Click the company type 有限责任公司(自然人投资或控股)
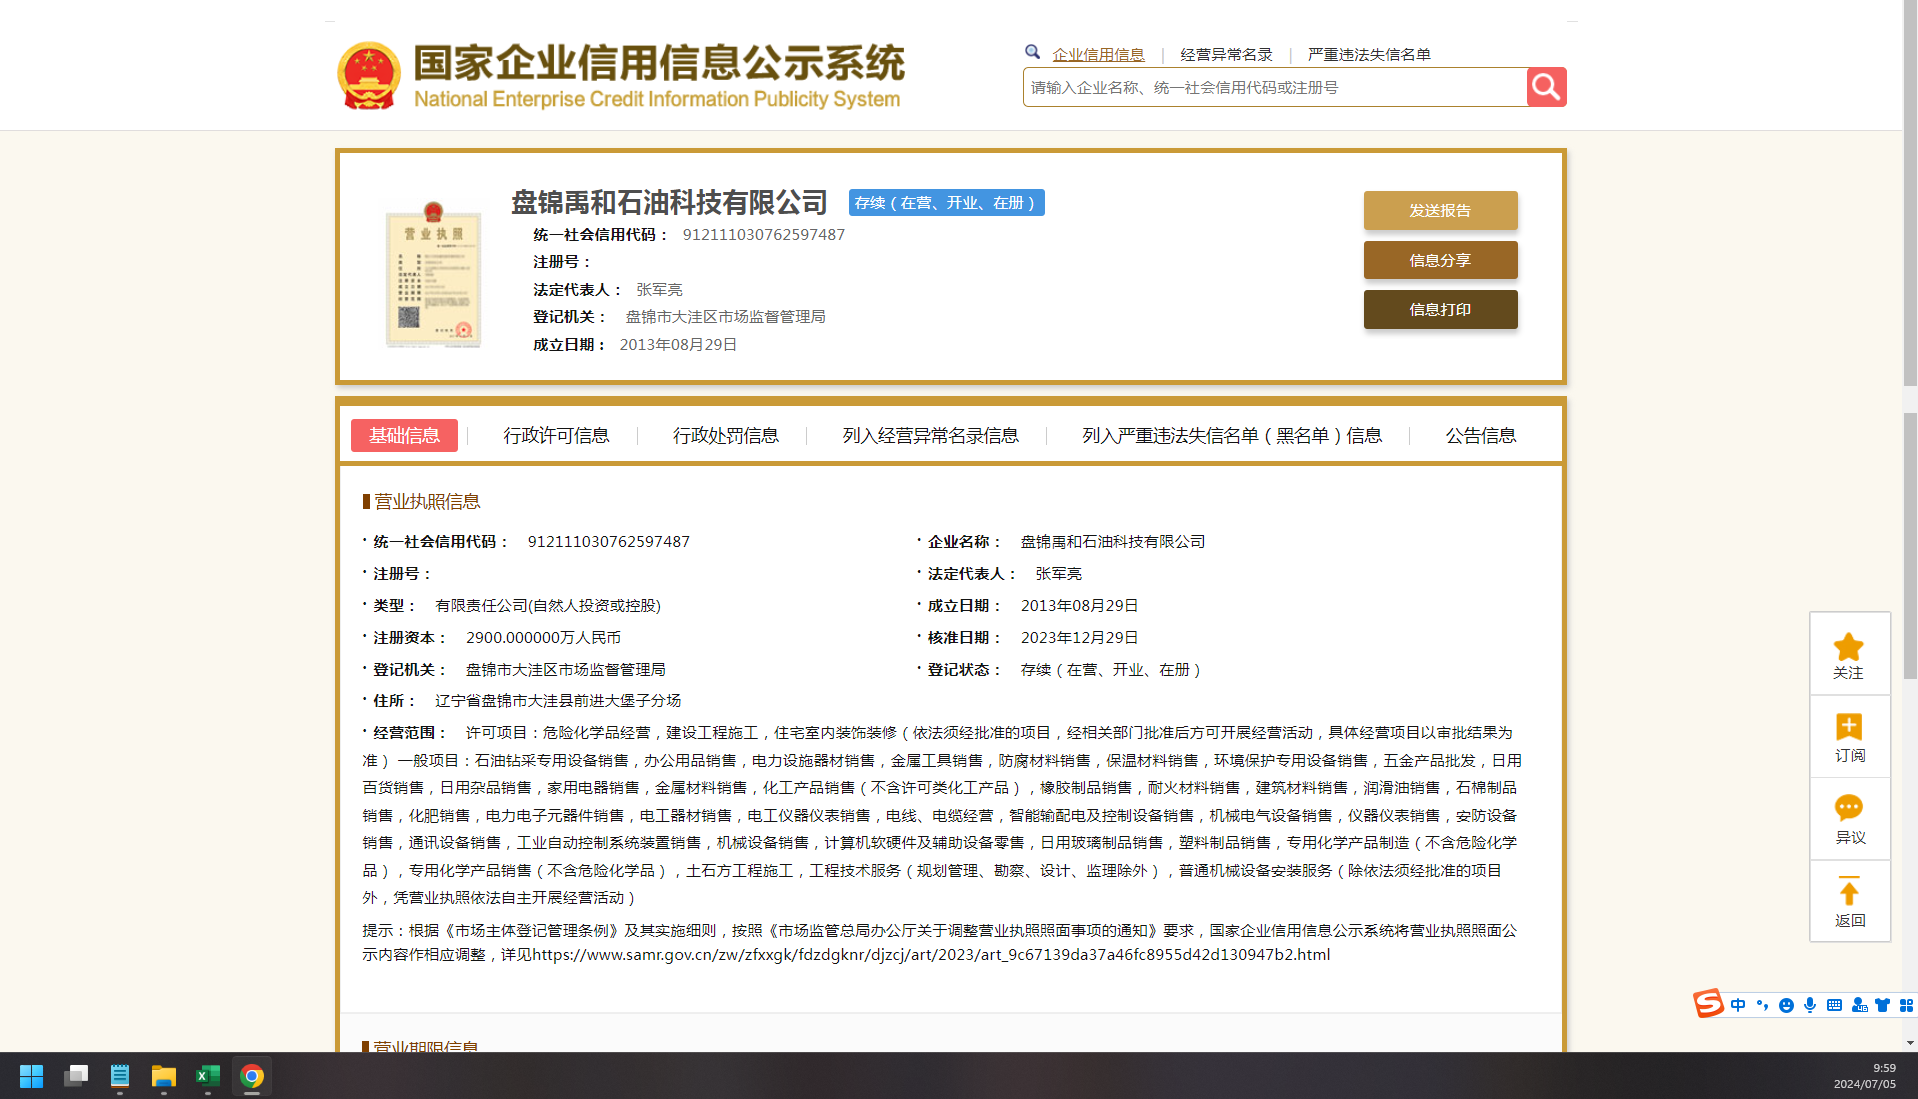Image resolution: width=1918 pixels, height=1099 pixels. pos(548,605)
